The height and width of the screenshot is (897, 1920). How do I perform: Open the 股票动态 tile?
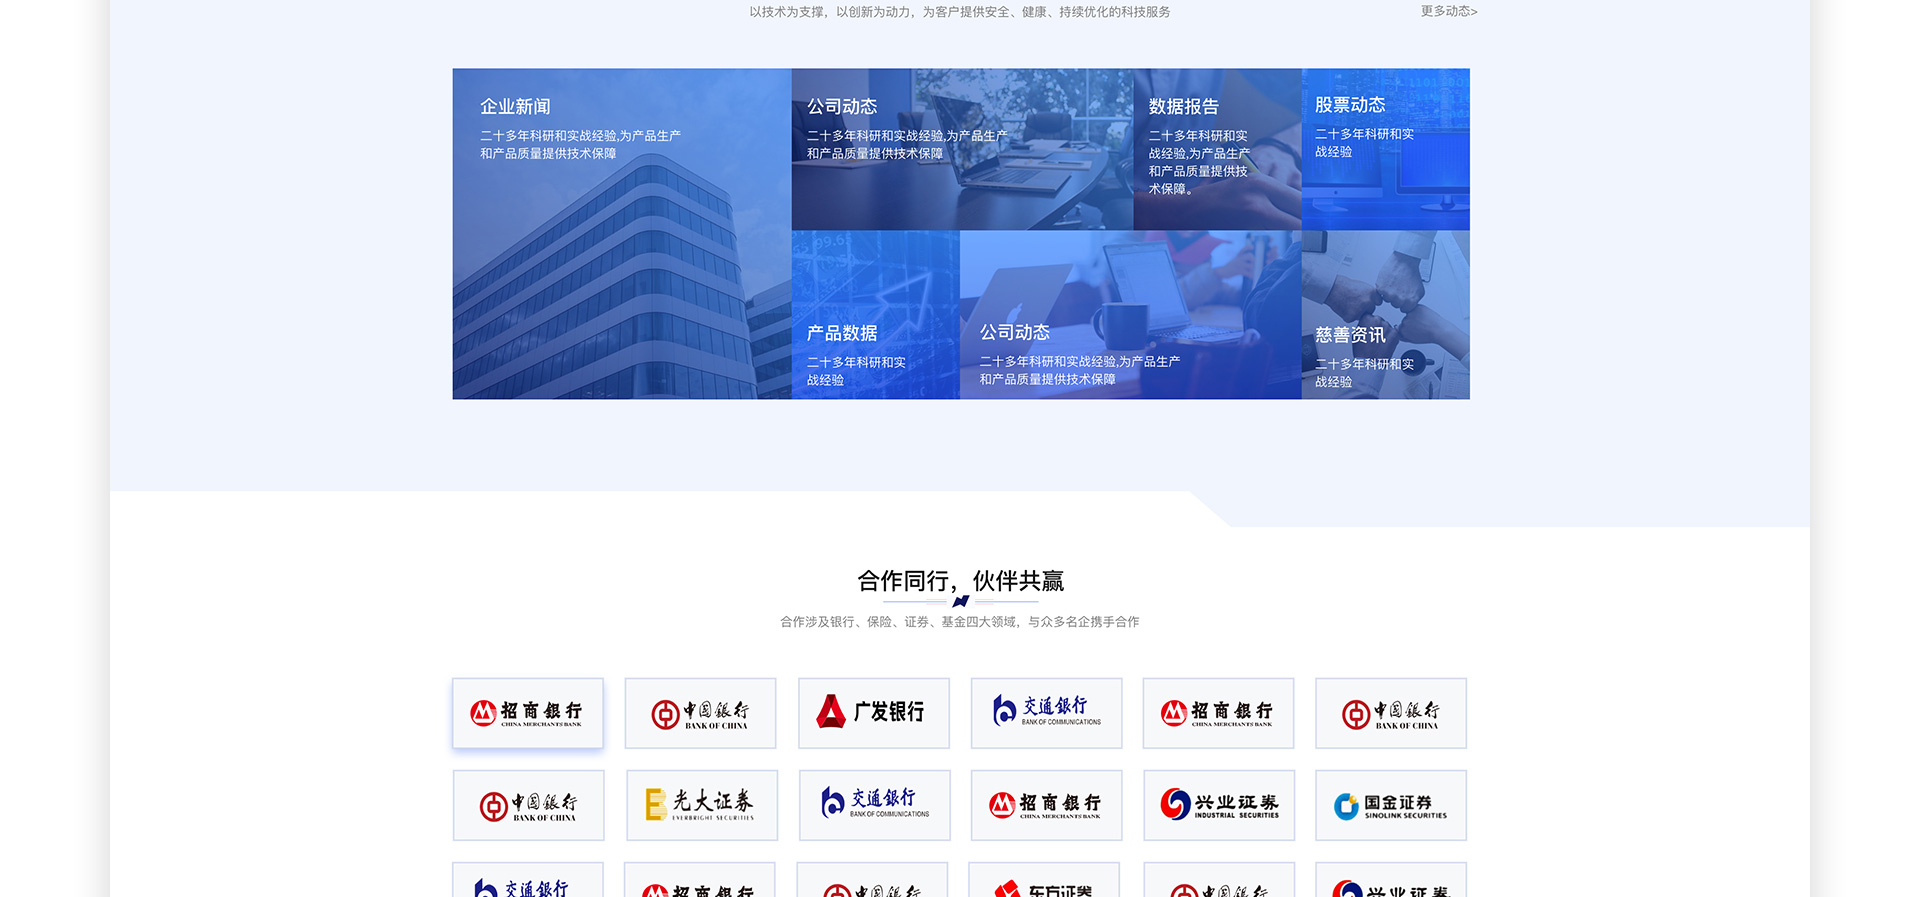1385,149
